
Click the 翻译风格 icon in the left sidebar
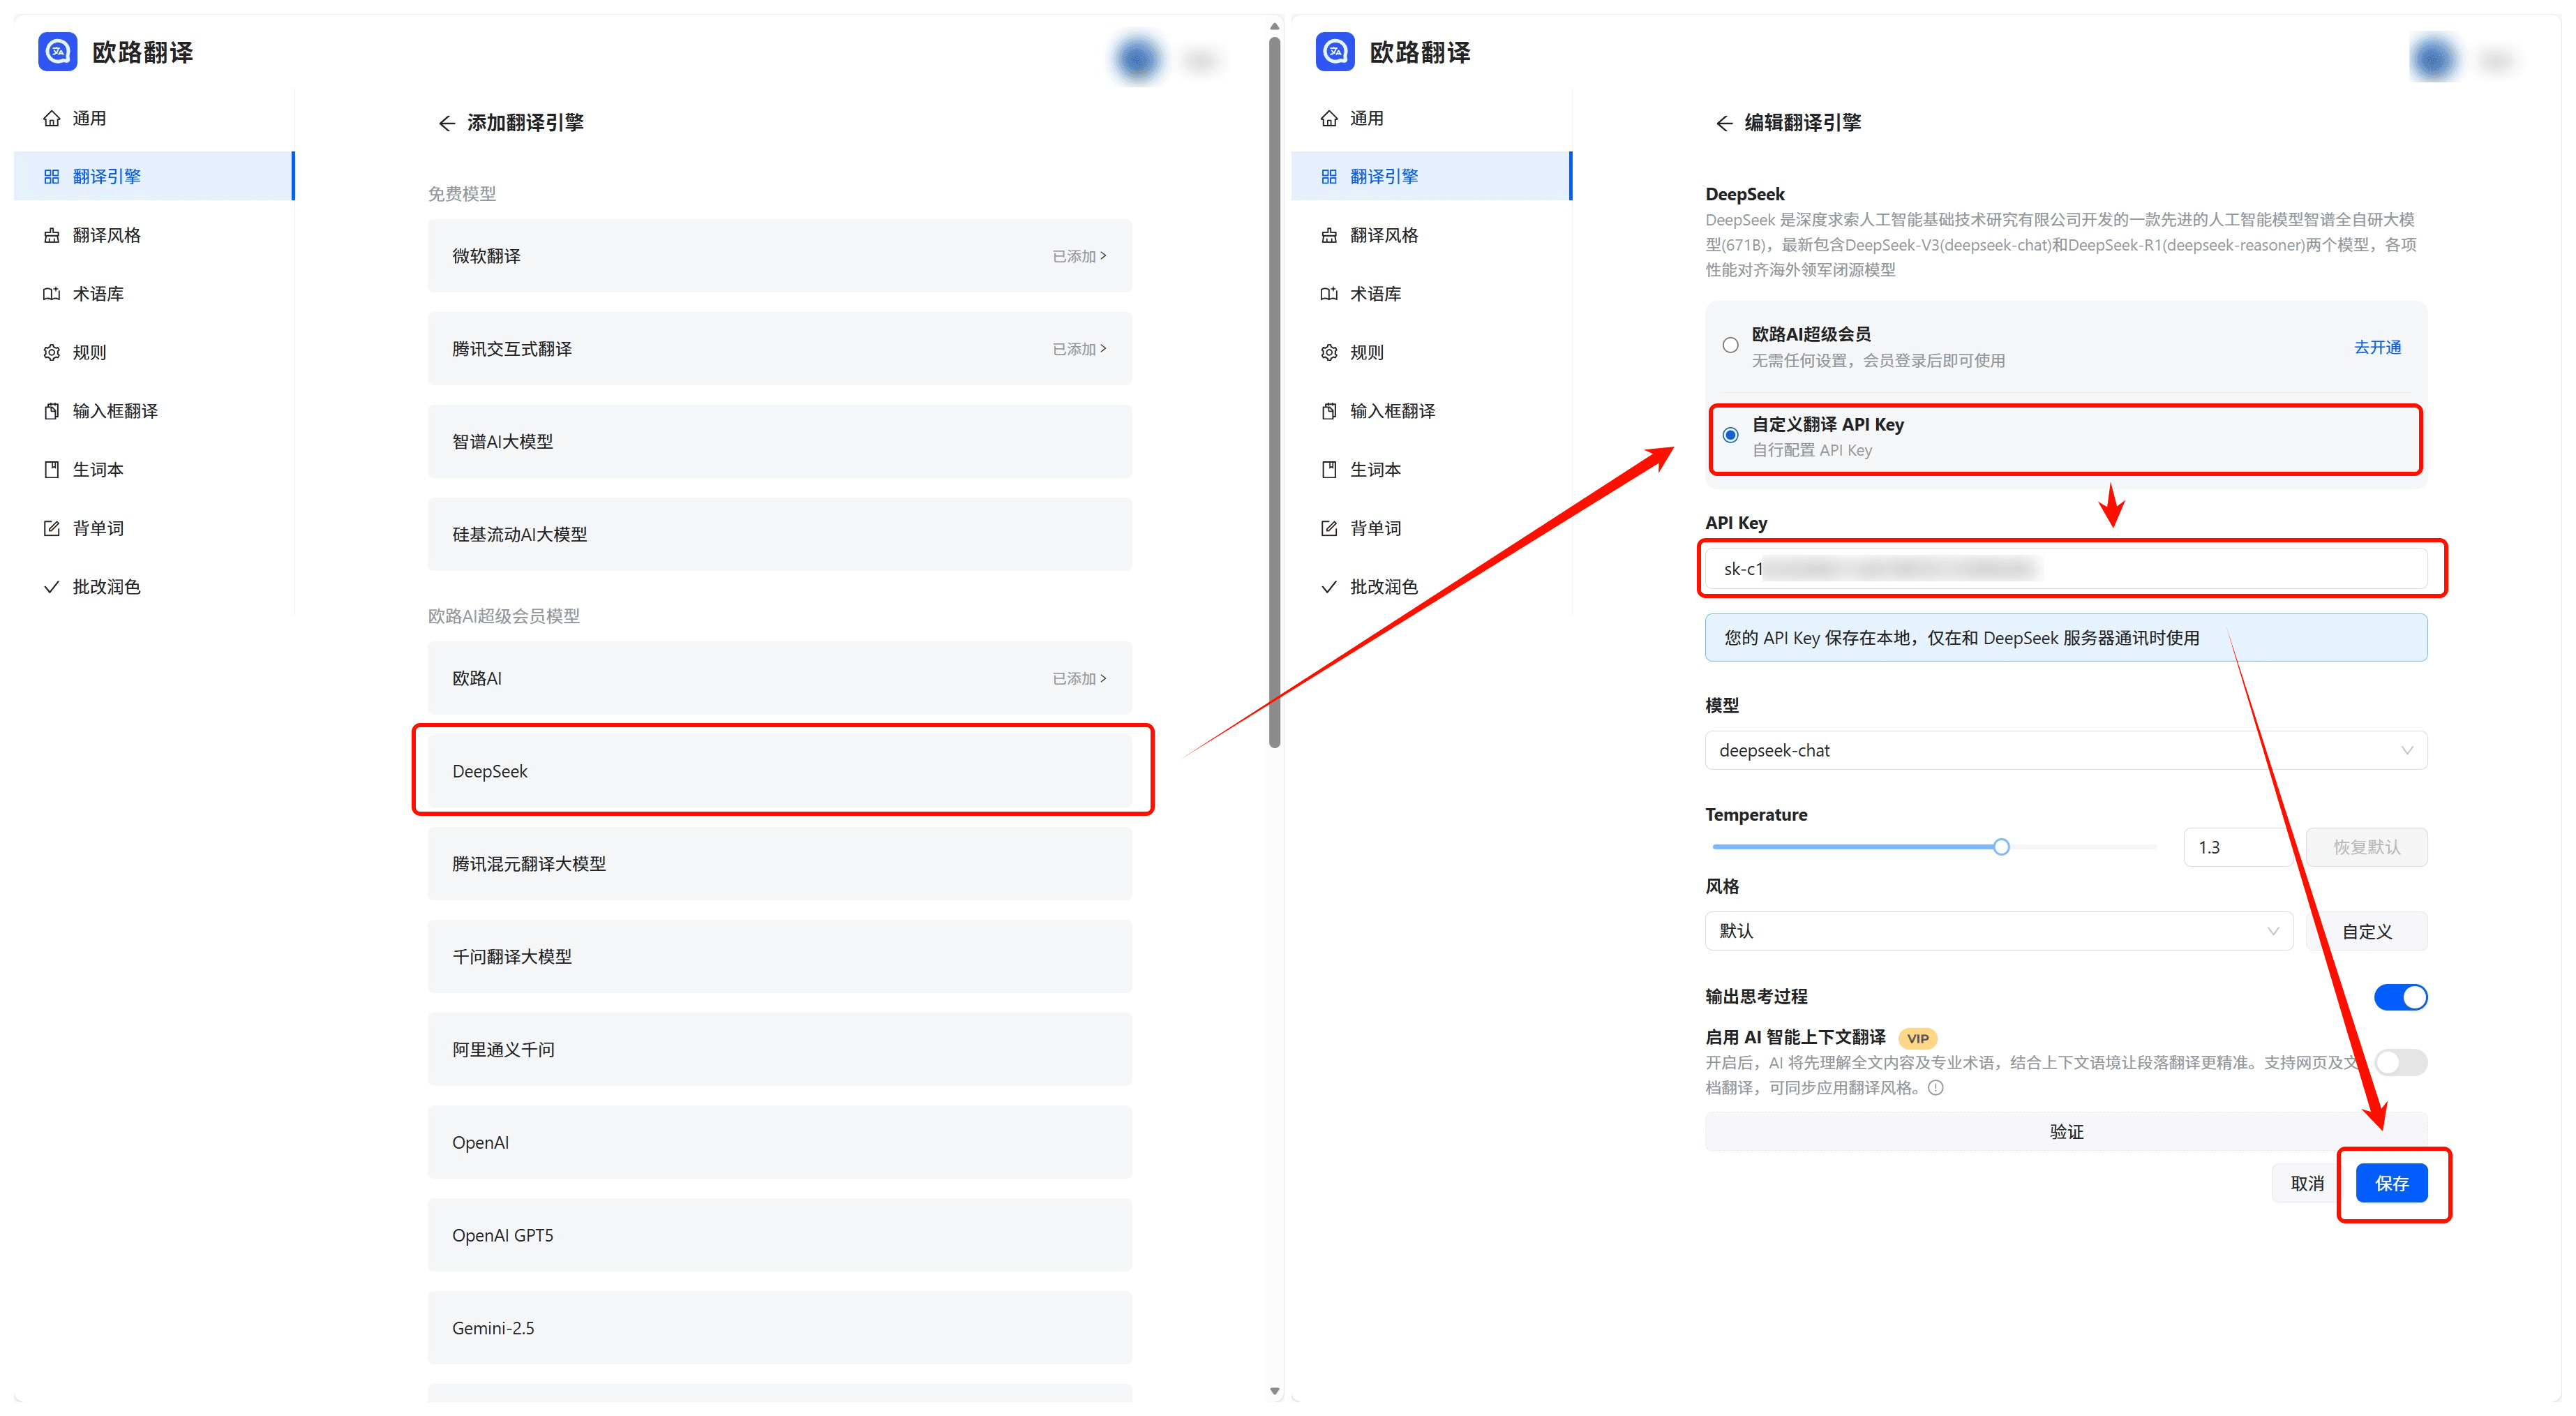pos(52,235)
